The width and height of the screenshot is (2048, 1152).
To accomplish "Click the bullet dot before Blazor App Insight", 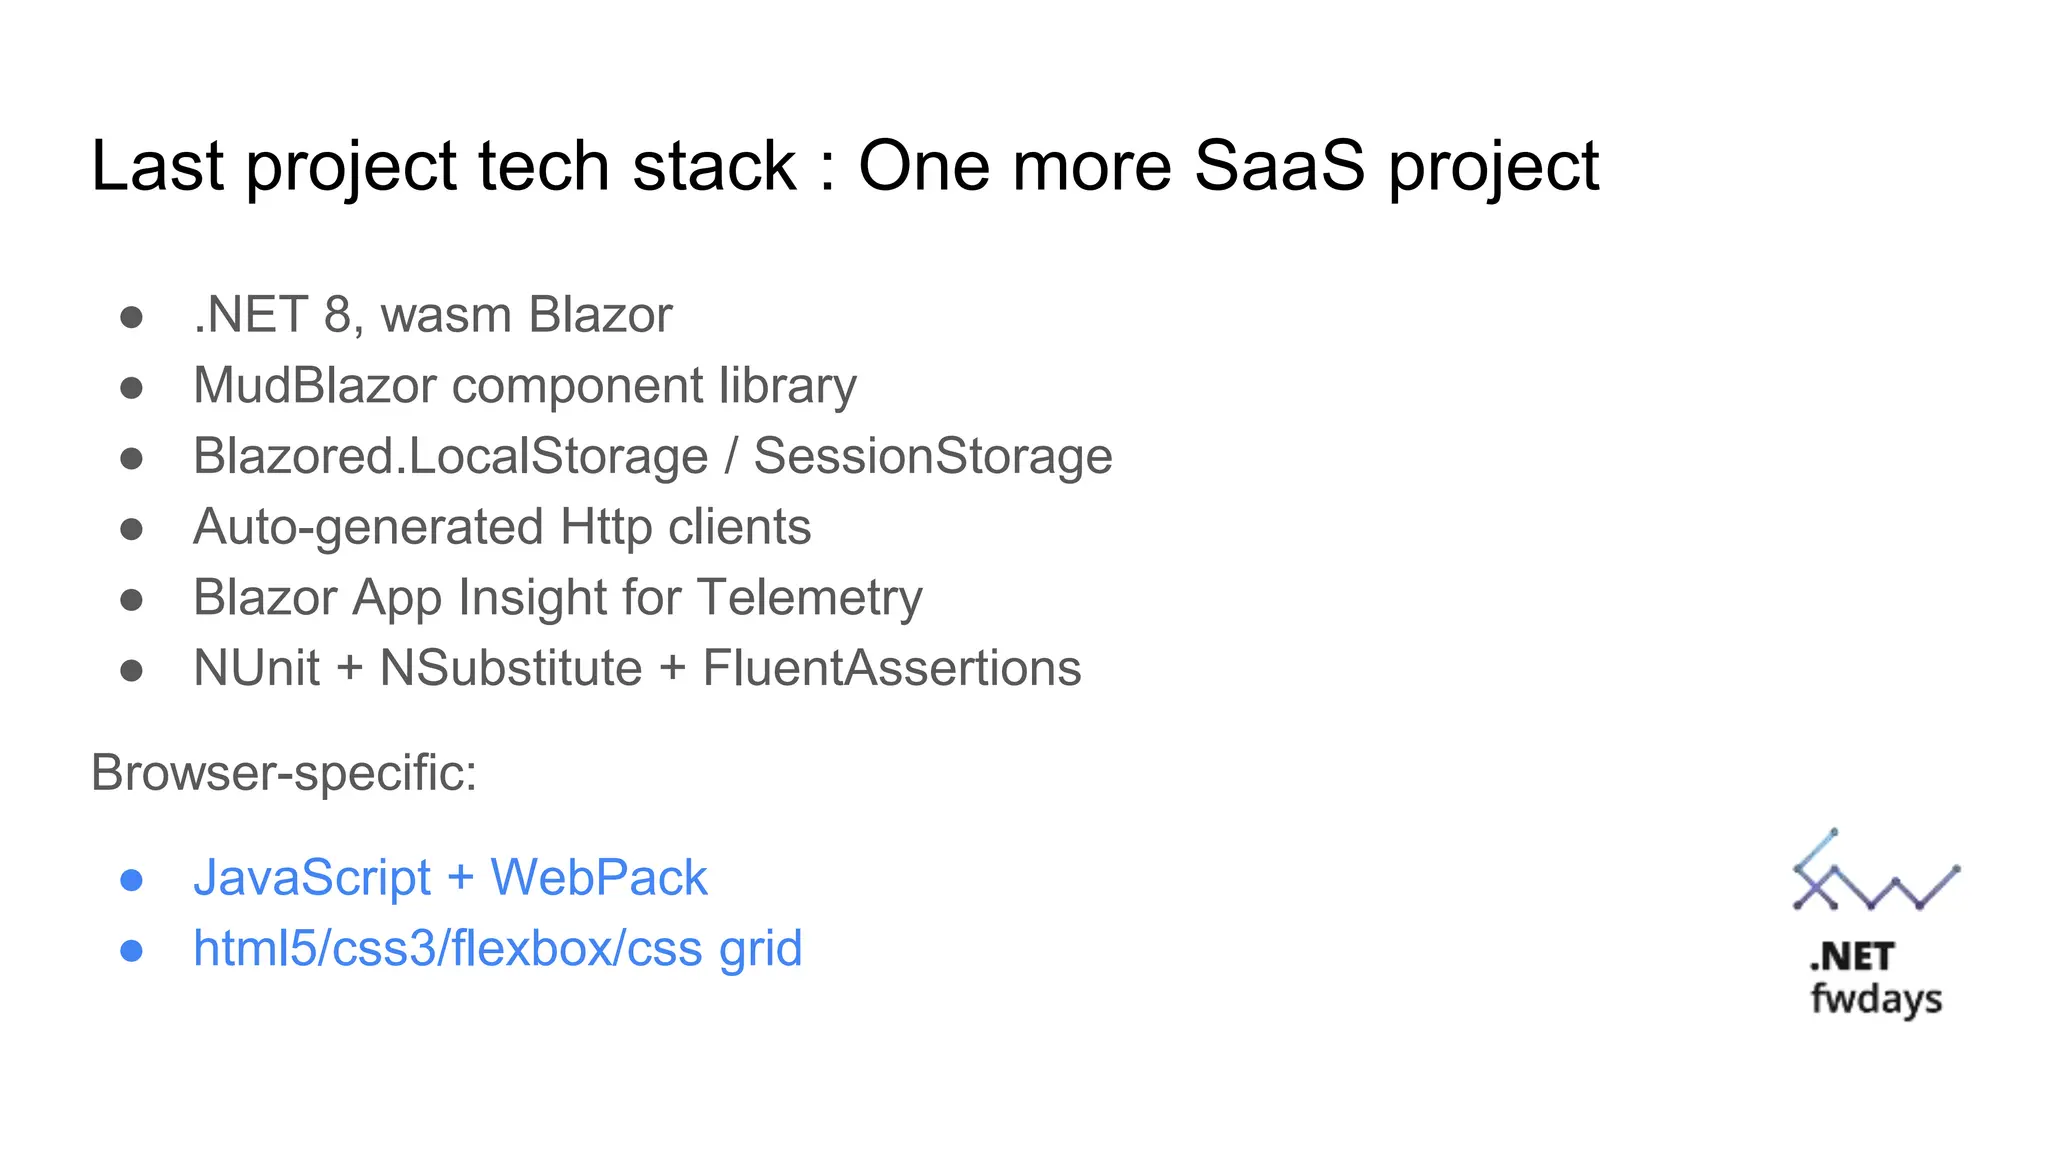I will click(x=131, y=600).
